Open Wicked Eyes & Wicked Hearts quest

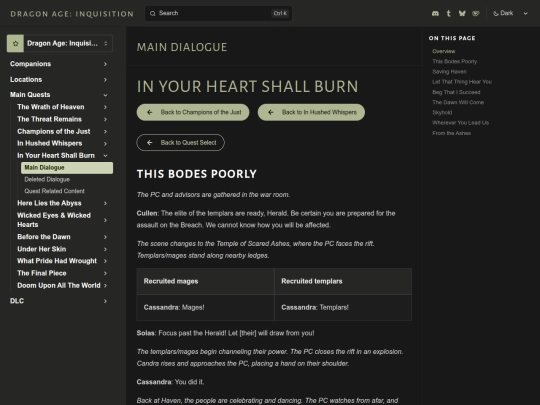click(x=54, y=220)
